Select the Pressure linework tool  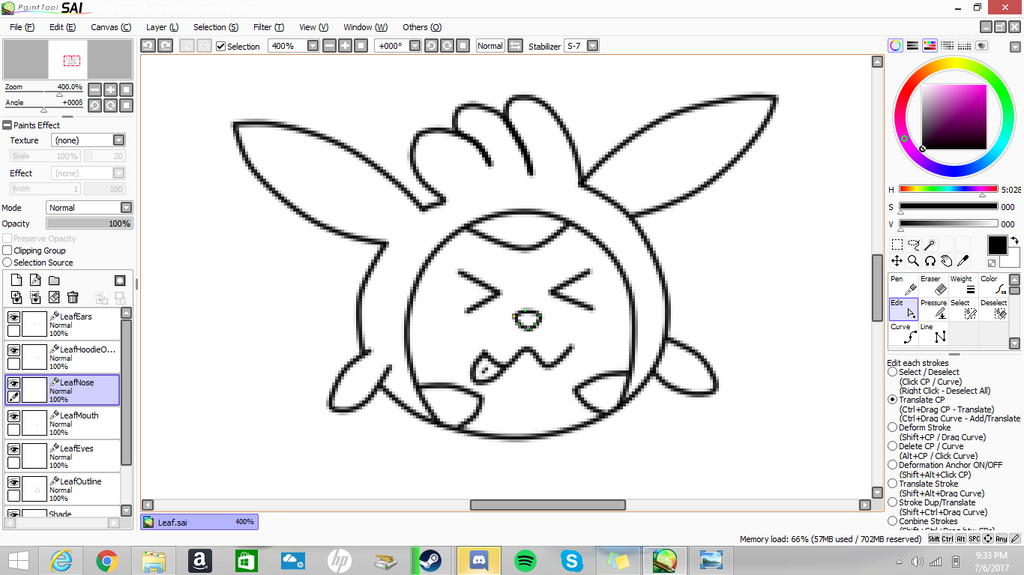click(933, 309)
